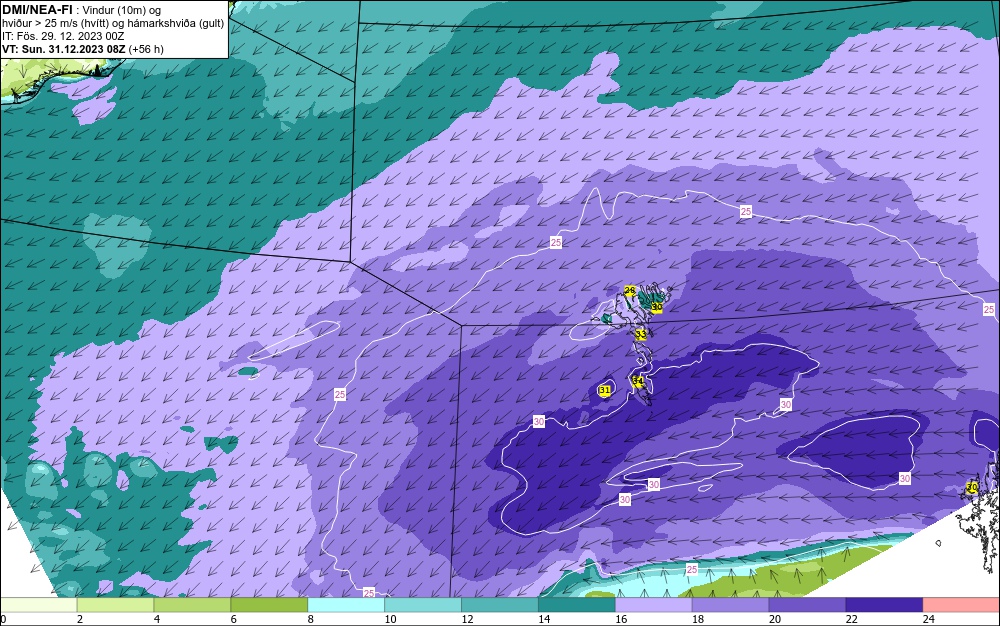The image size is (1000, 626).
Task: Select the 14–16 m/s dark teal swatch
Action: 577,605
